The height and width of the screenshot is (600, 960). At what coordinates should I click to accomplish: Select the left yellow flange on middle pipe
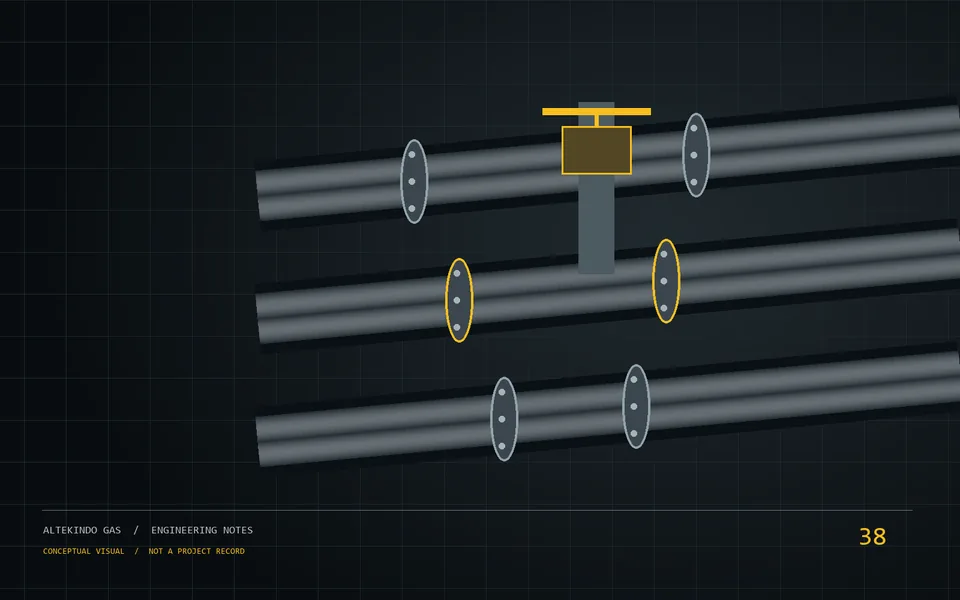[459, 300]
